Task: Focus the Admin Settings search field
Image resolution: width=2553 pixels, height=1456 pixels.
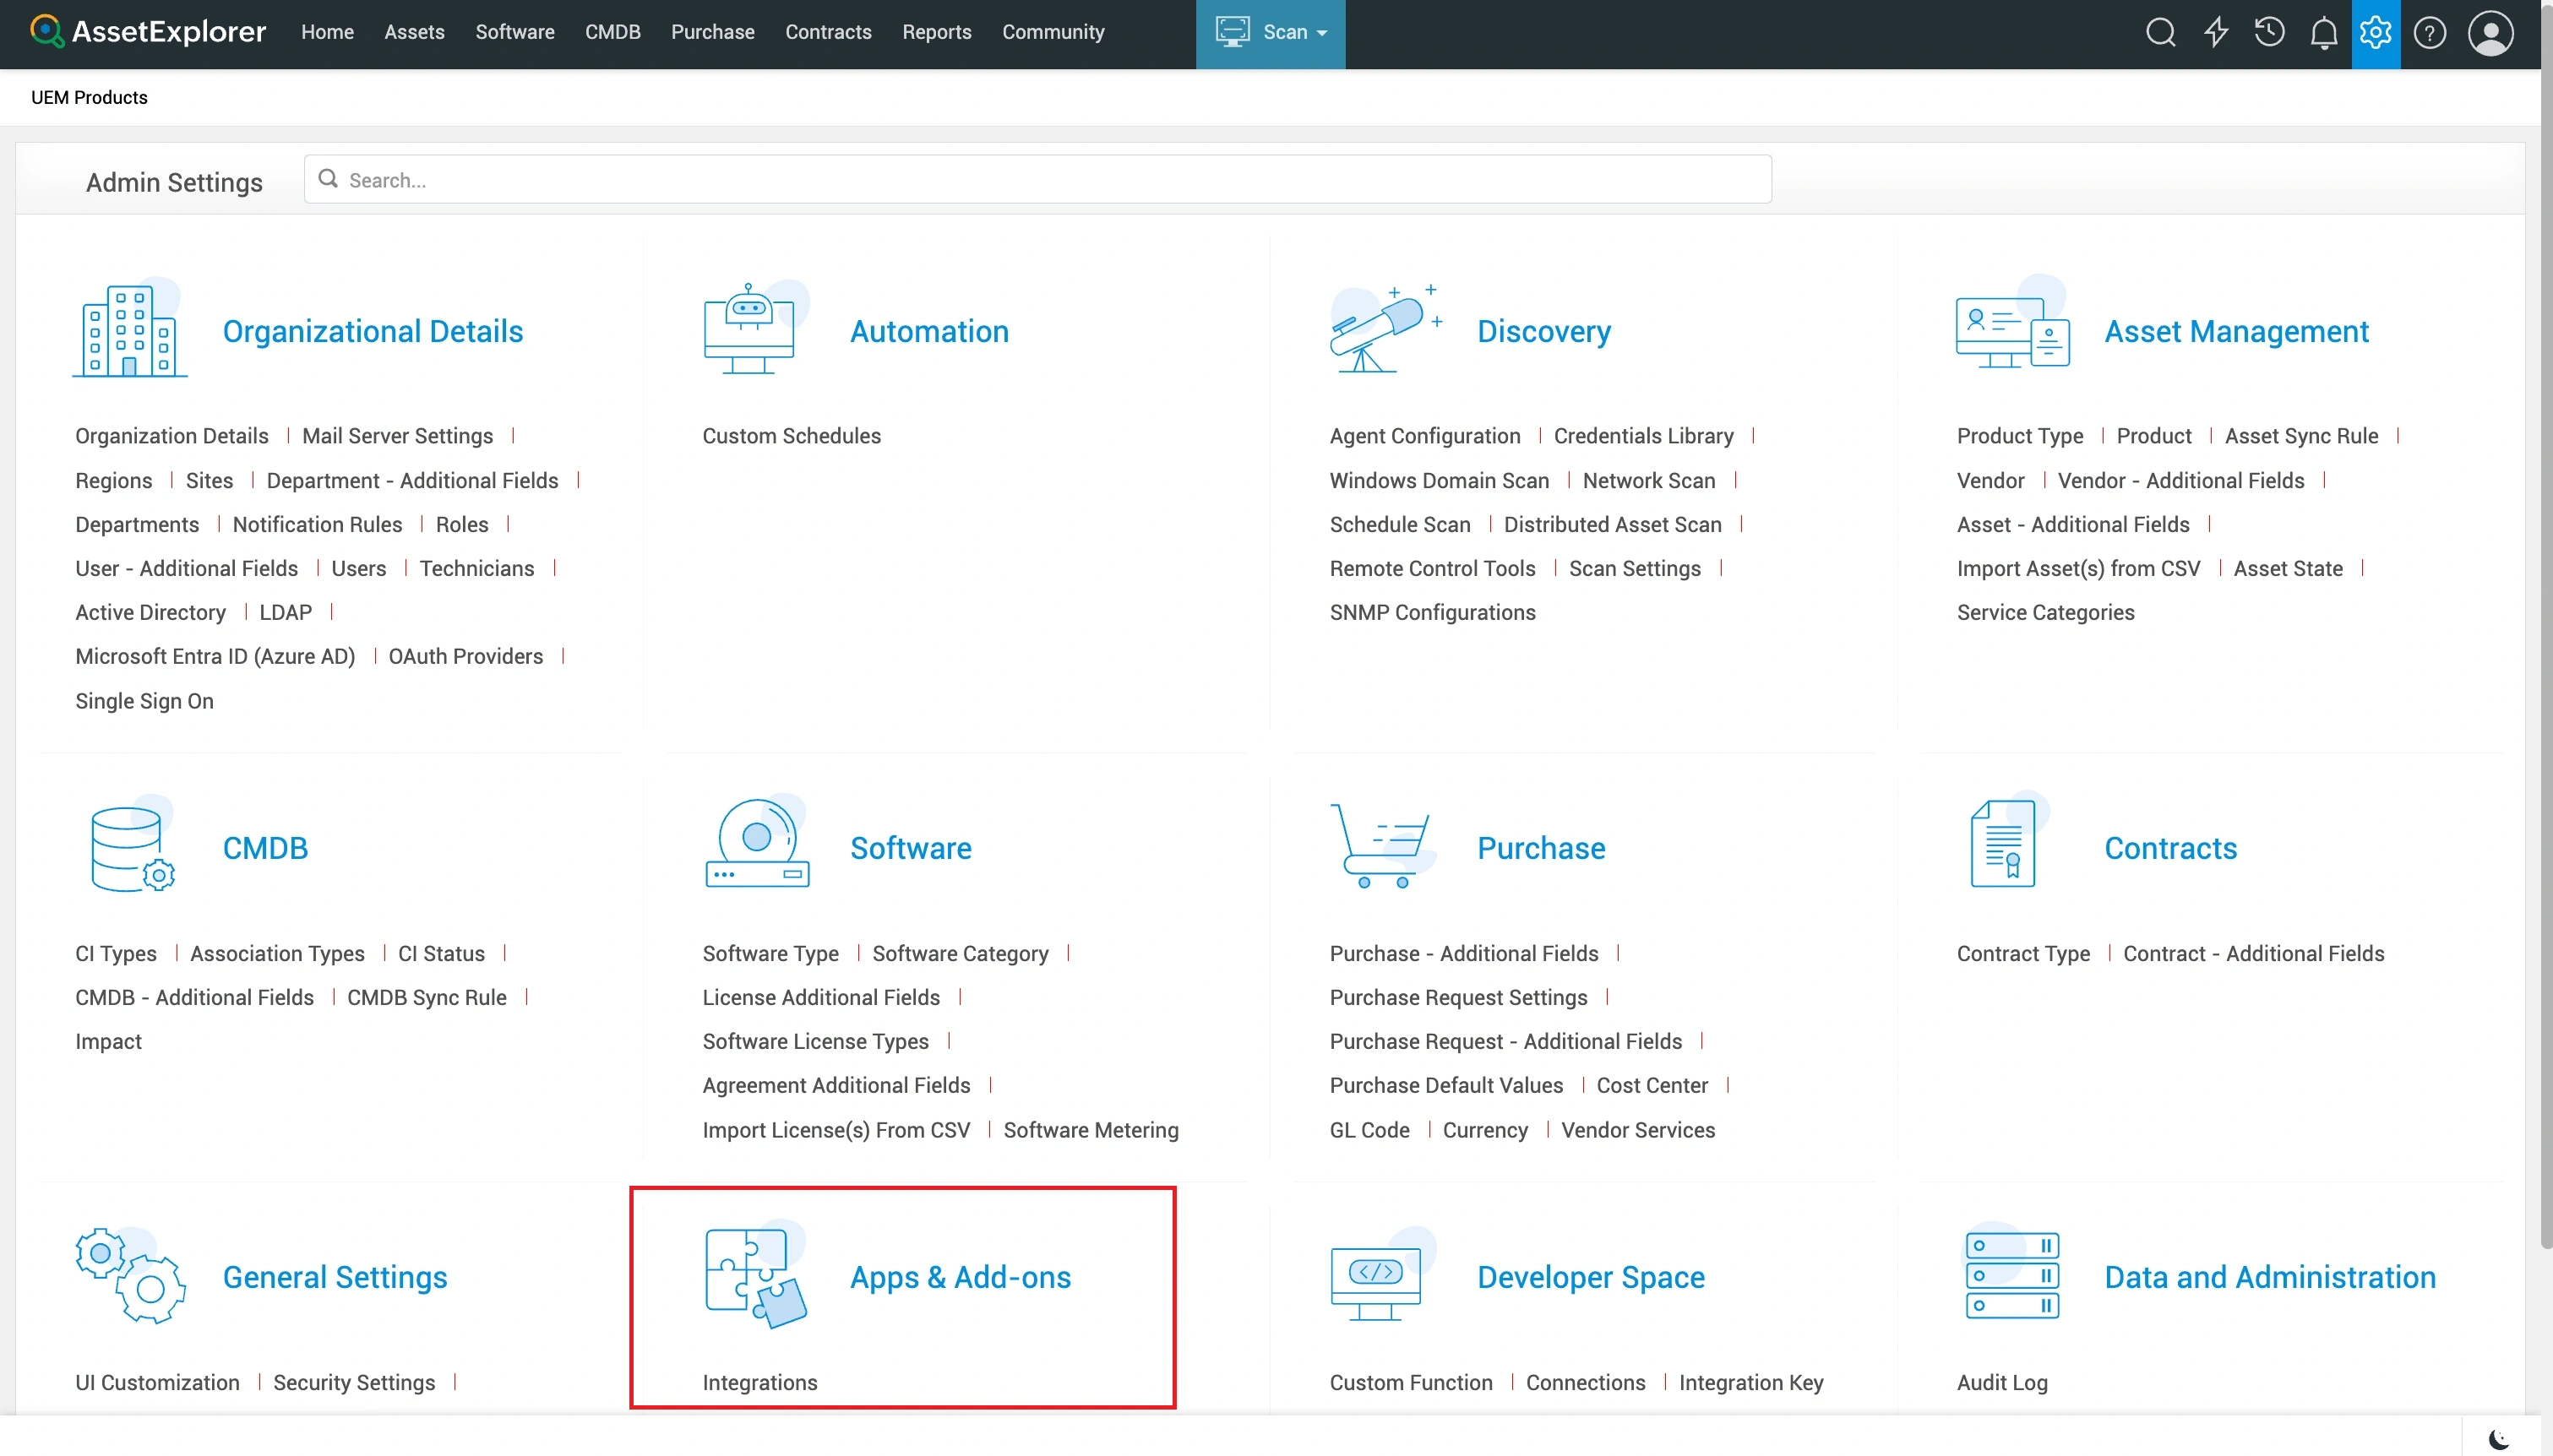Action: (1037, 180)
